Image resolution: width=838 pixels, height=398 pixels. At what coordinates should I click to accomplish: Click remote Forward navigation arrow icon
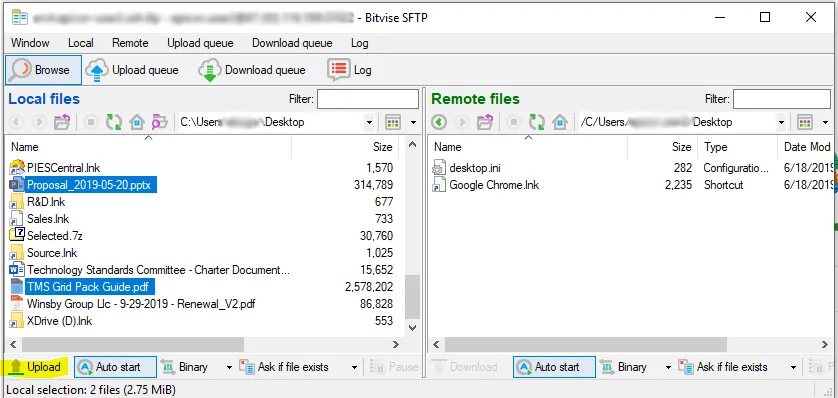pos(461,122)
